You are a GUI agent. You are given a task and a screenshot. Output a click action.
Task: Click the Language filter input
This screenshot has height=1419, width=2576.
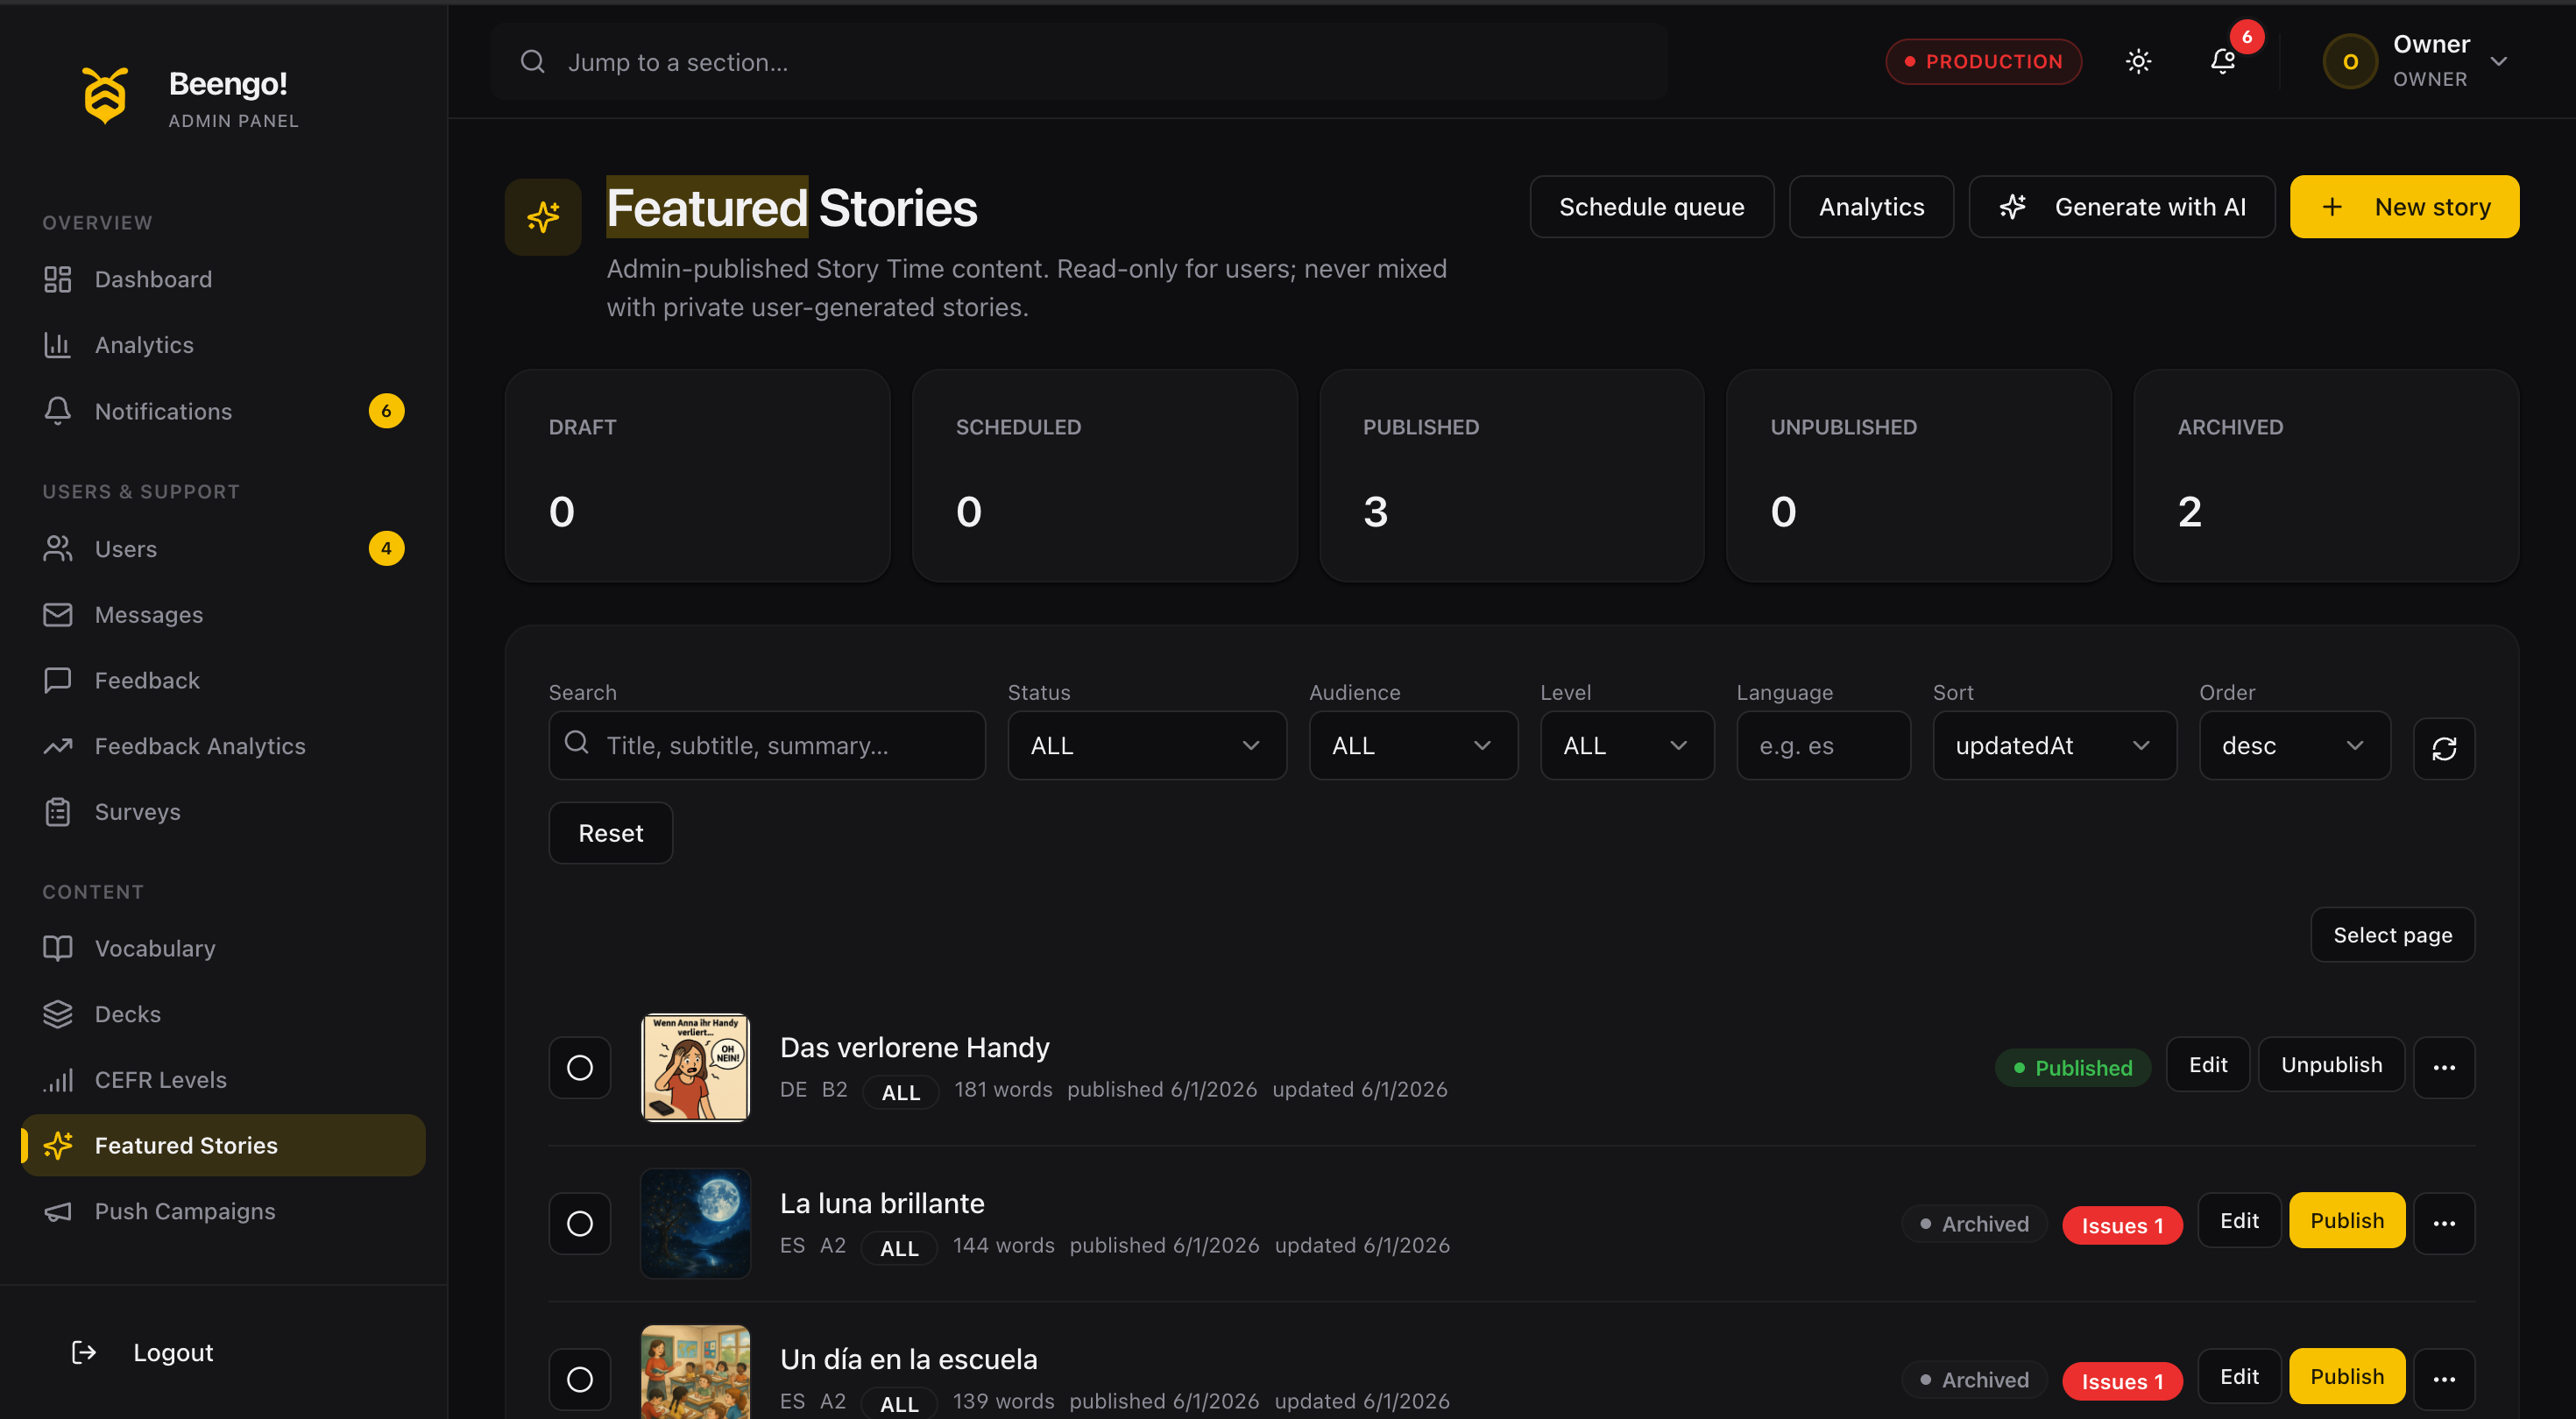(1823, 745)
